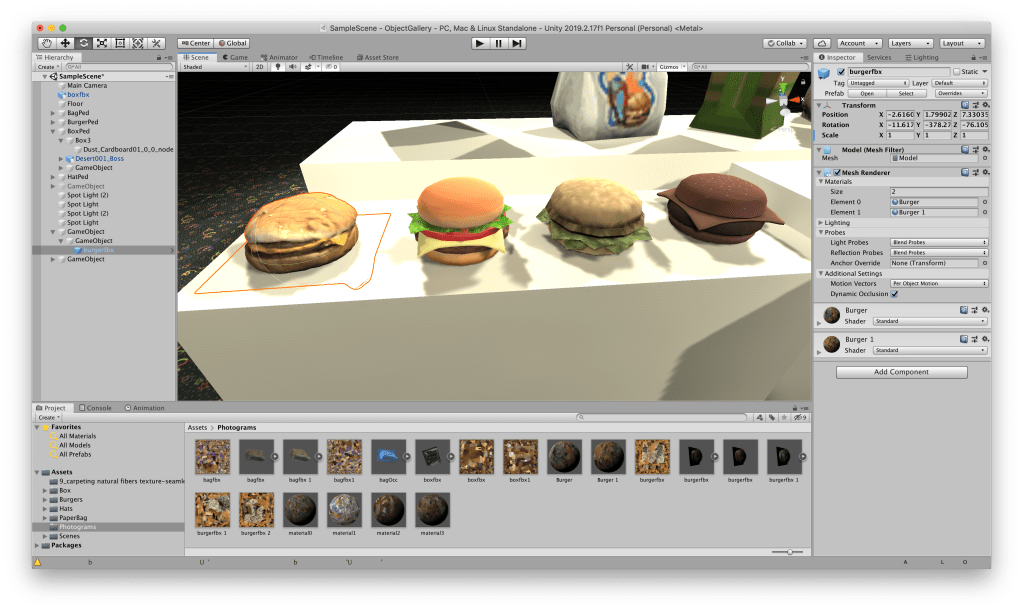Adjust the asset thumbnail size slider
Screen dimensions: 1023x611
pos(789,552)
